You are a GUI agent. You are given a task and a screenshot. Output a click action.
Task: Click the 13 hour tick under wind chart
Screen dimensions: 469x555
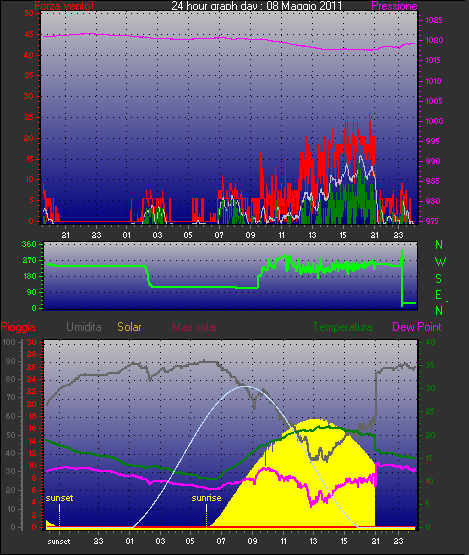click(x=312, y=235)
